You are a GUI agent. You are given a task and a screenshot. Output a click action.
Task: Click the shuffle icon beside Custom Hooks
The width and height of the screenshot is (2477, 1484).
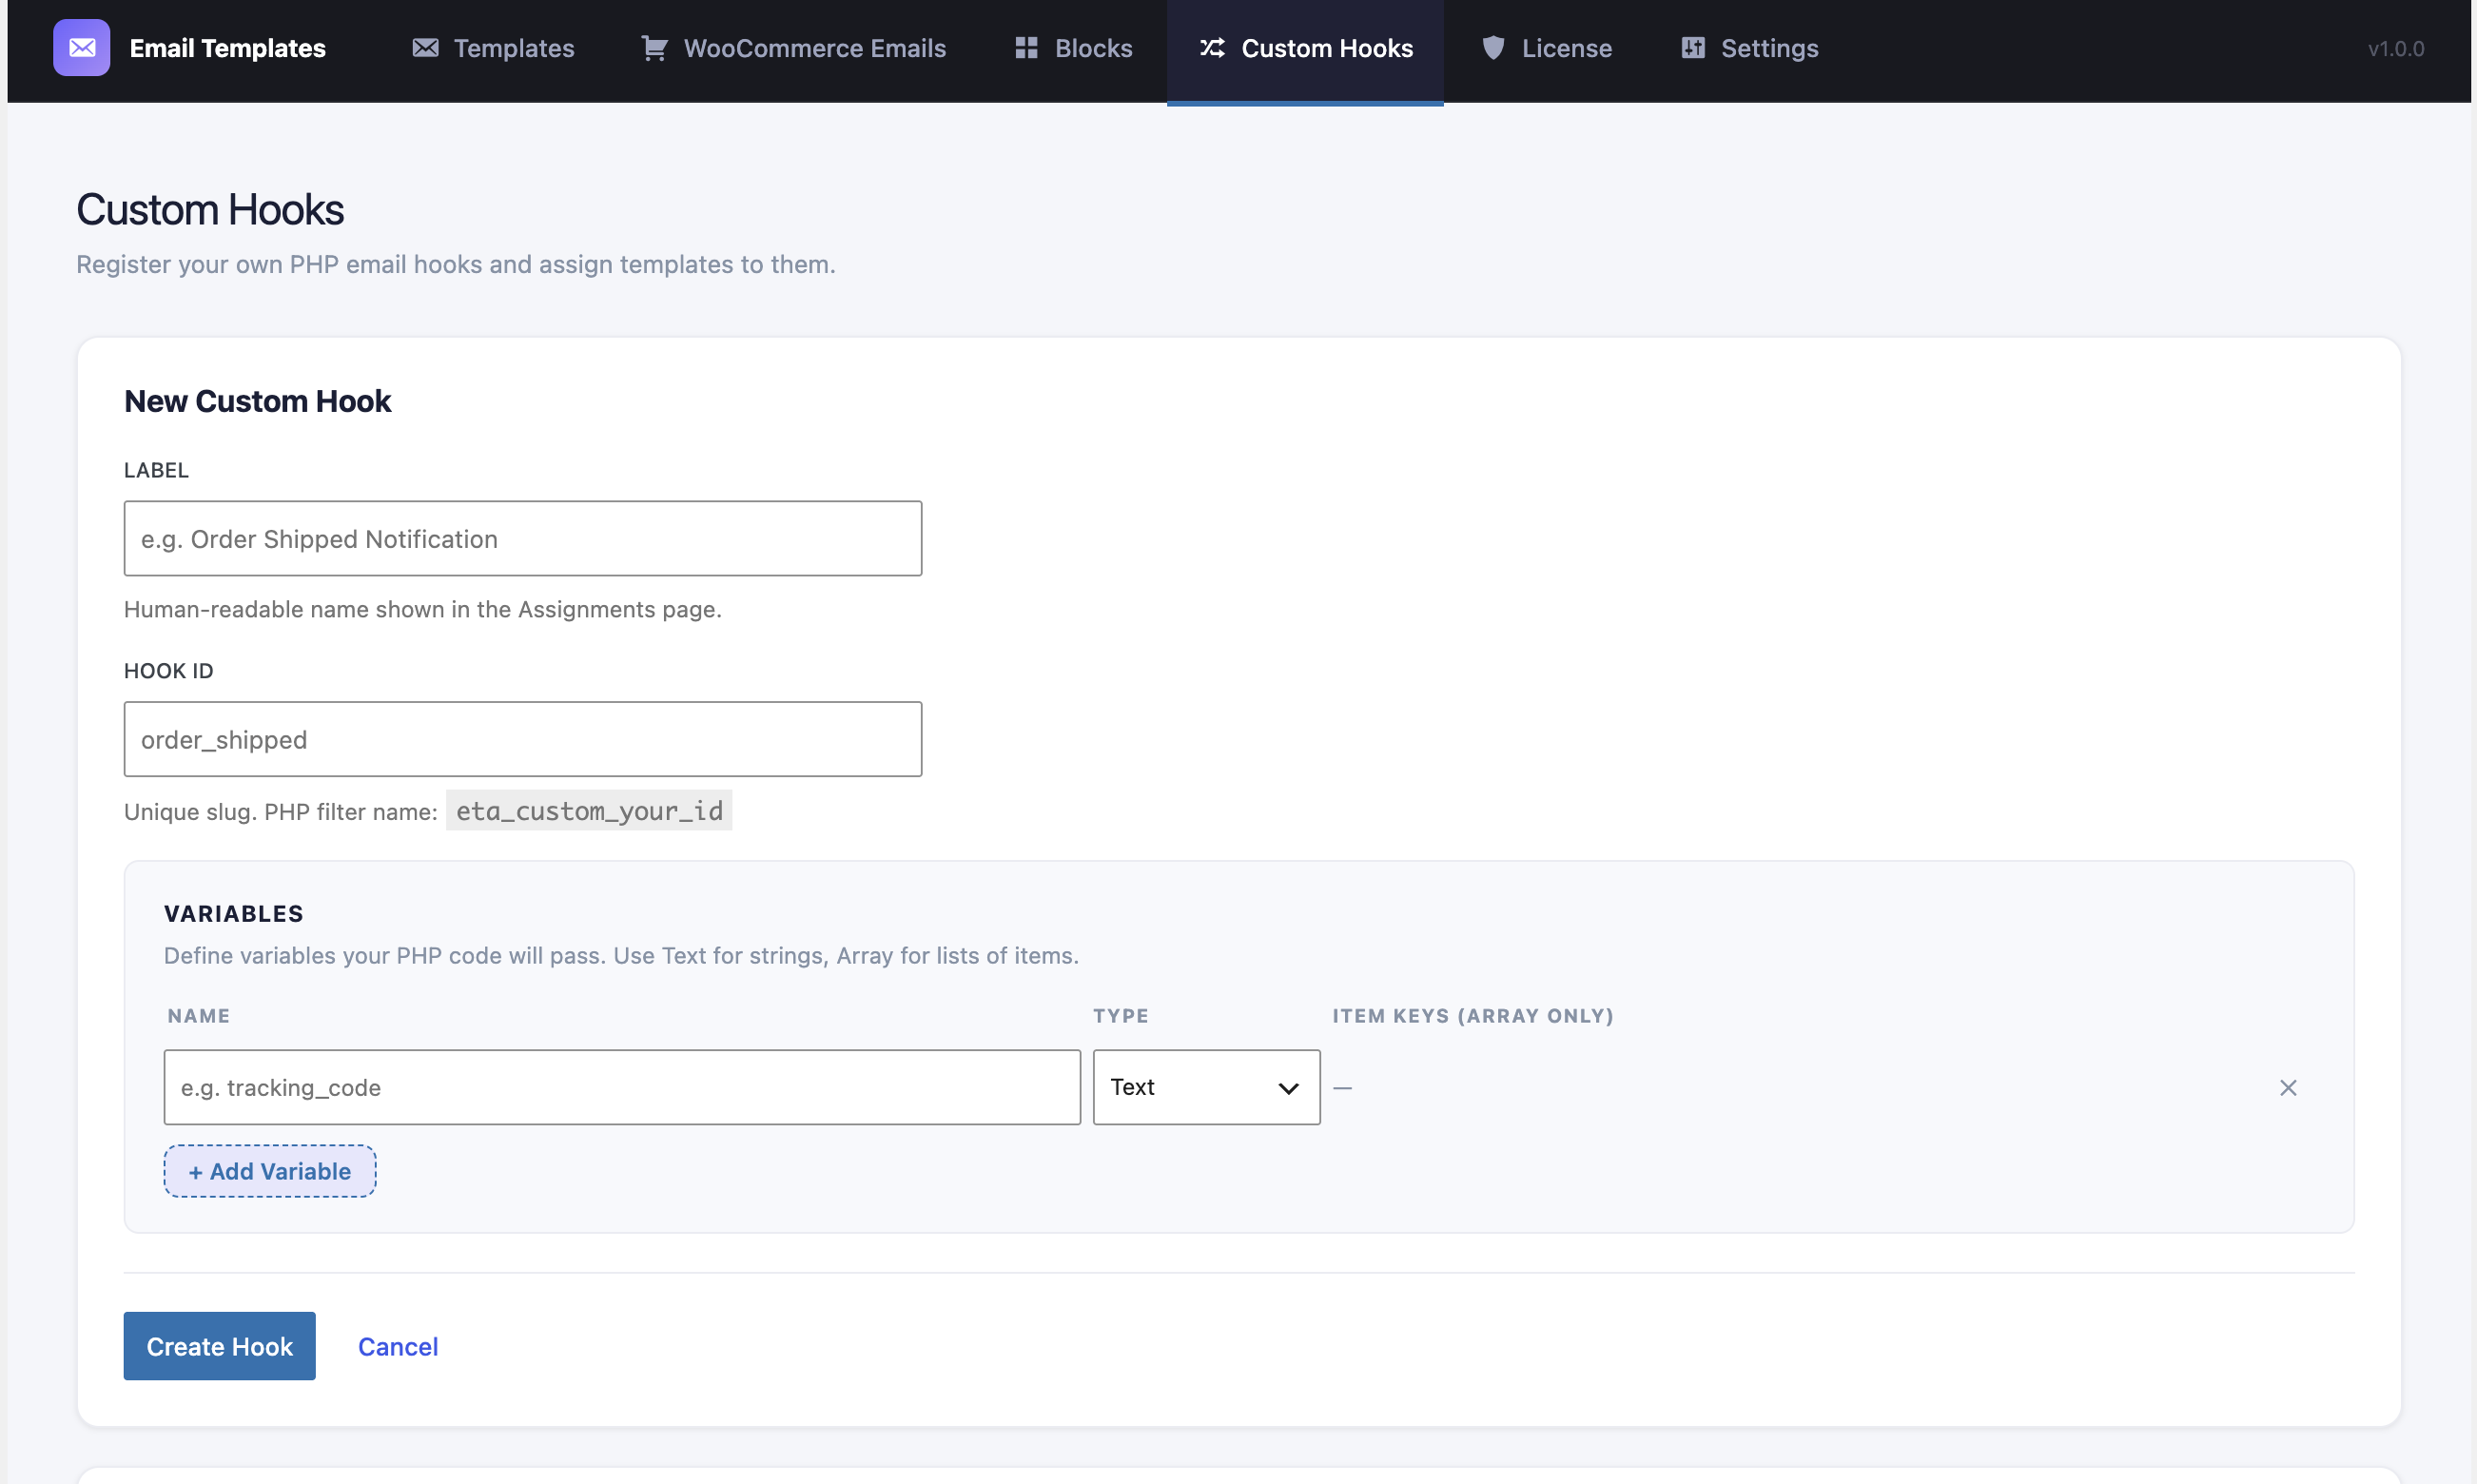1212,48
